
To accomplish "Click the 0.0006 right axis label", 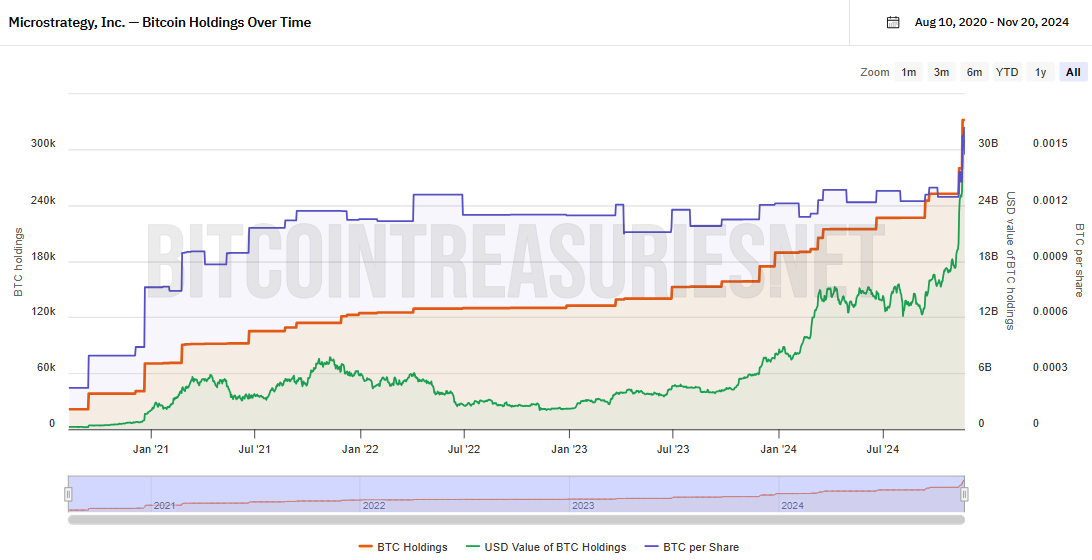I will pos(1050,311).
